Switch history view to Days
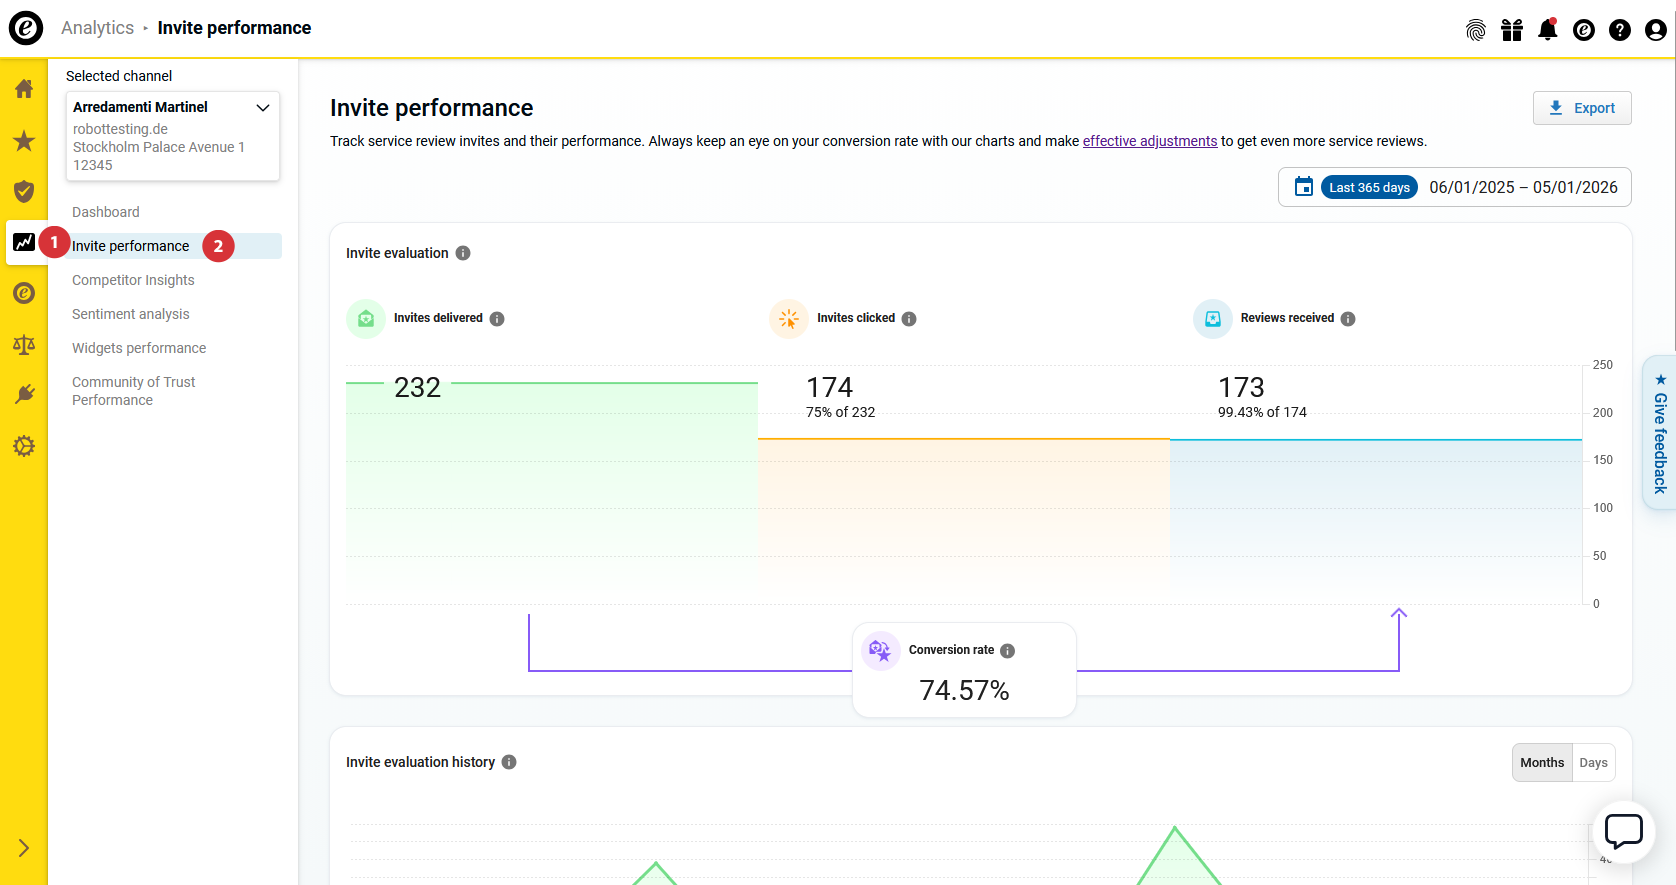The image size is (1676, 885). [x=1593, y=762]
